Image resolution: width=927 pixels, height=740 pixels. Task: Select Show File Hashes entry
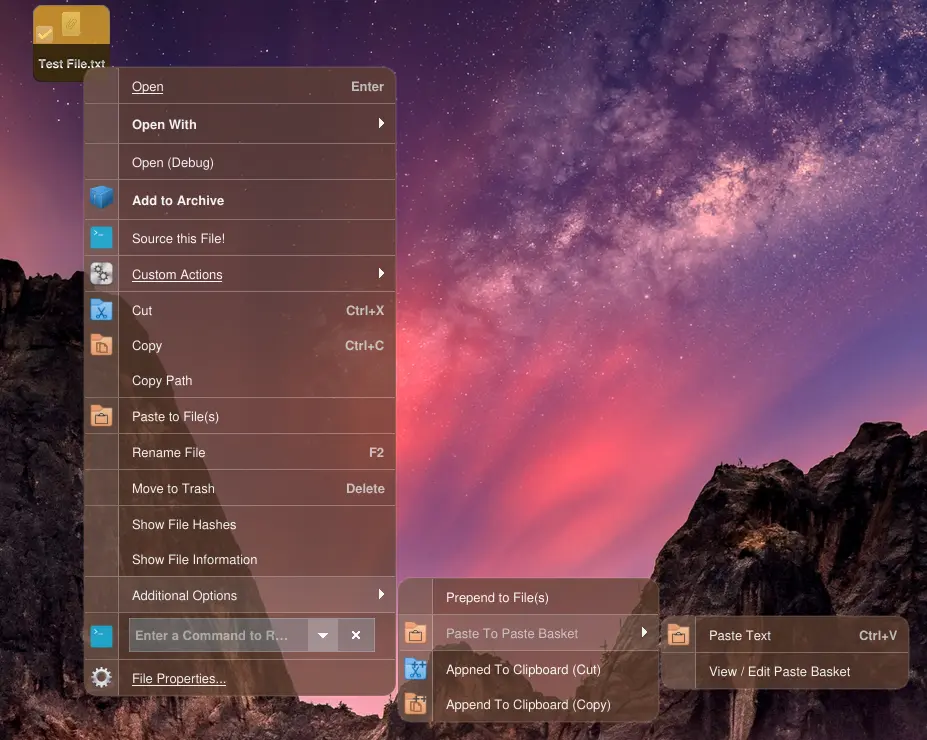tap(184, 524)
